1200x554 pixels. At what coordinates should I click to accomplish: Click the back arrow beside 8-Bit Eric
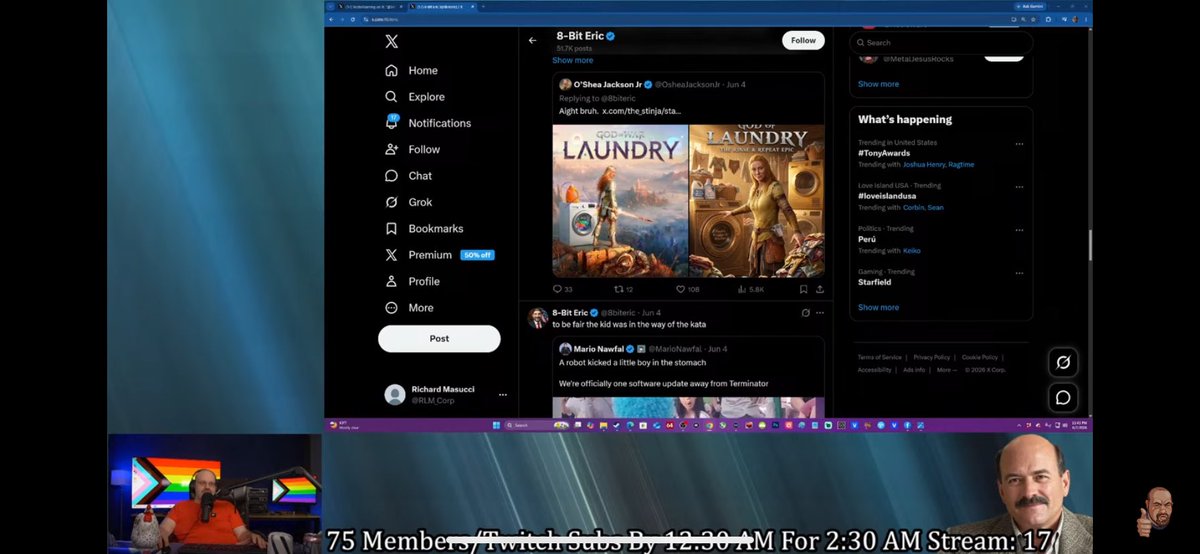pyautogui.click(x=532, y=41)
